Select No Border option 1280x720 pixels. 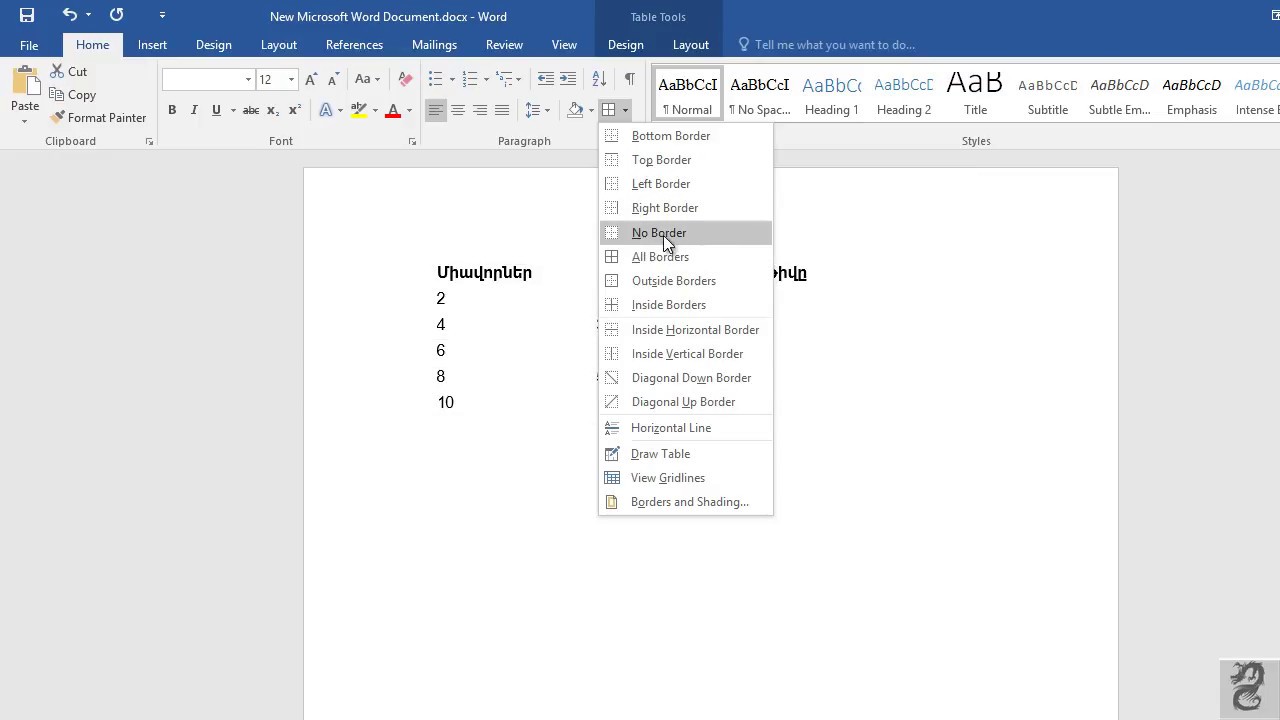click(686, 233)
